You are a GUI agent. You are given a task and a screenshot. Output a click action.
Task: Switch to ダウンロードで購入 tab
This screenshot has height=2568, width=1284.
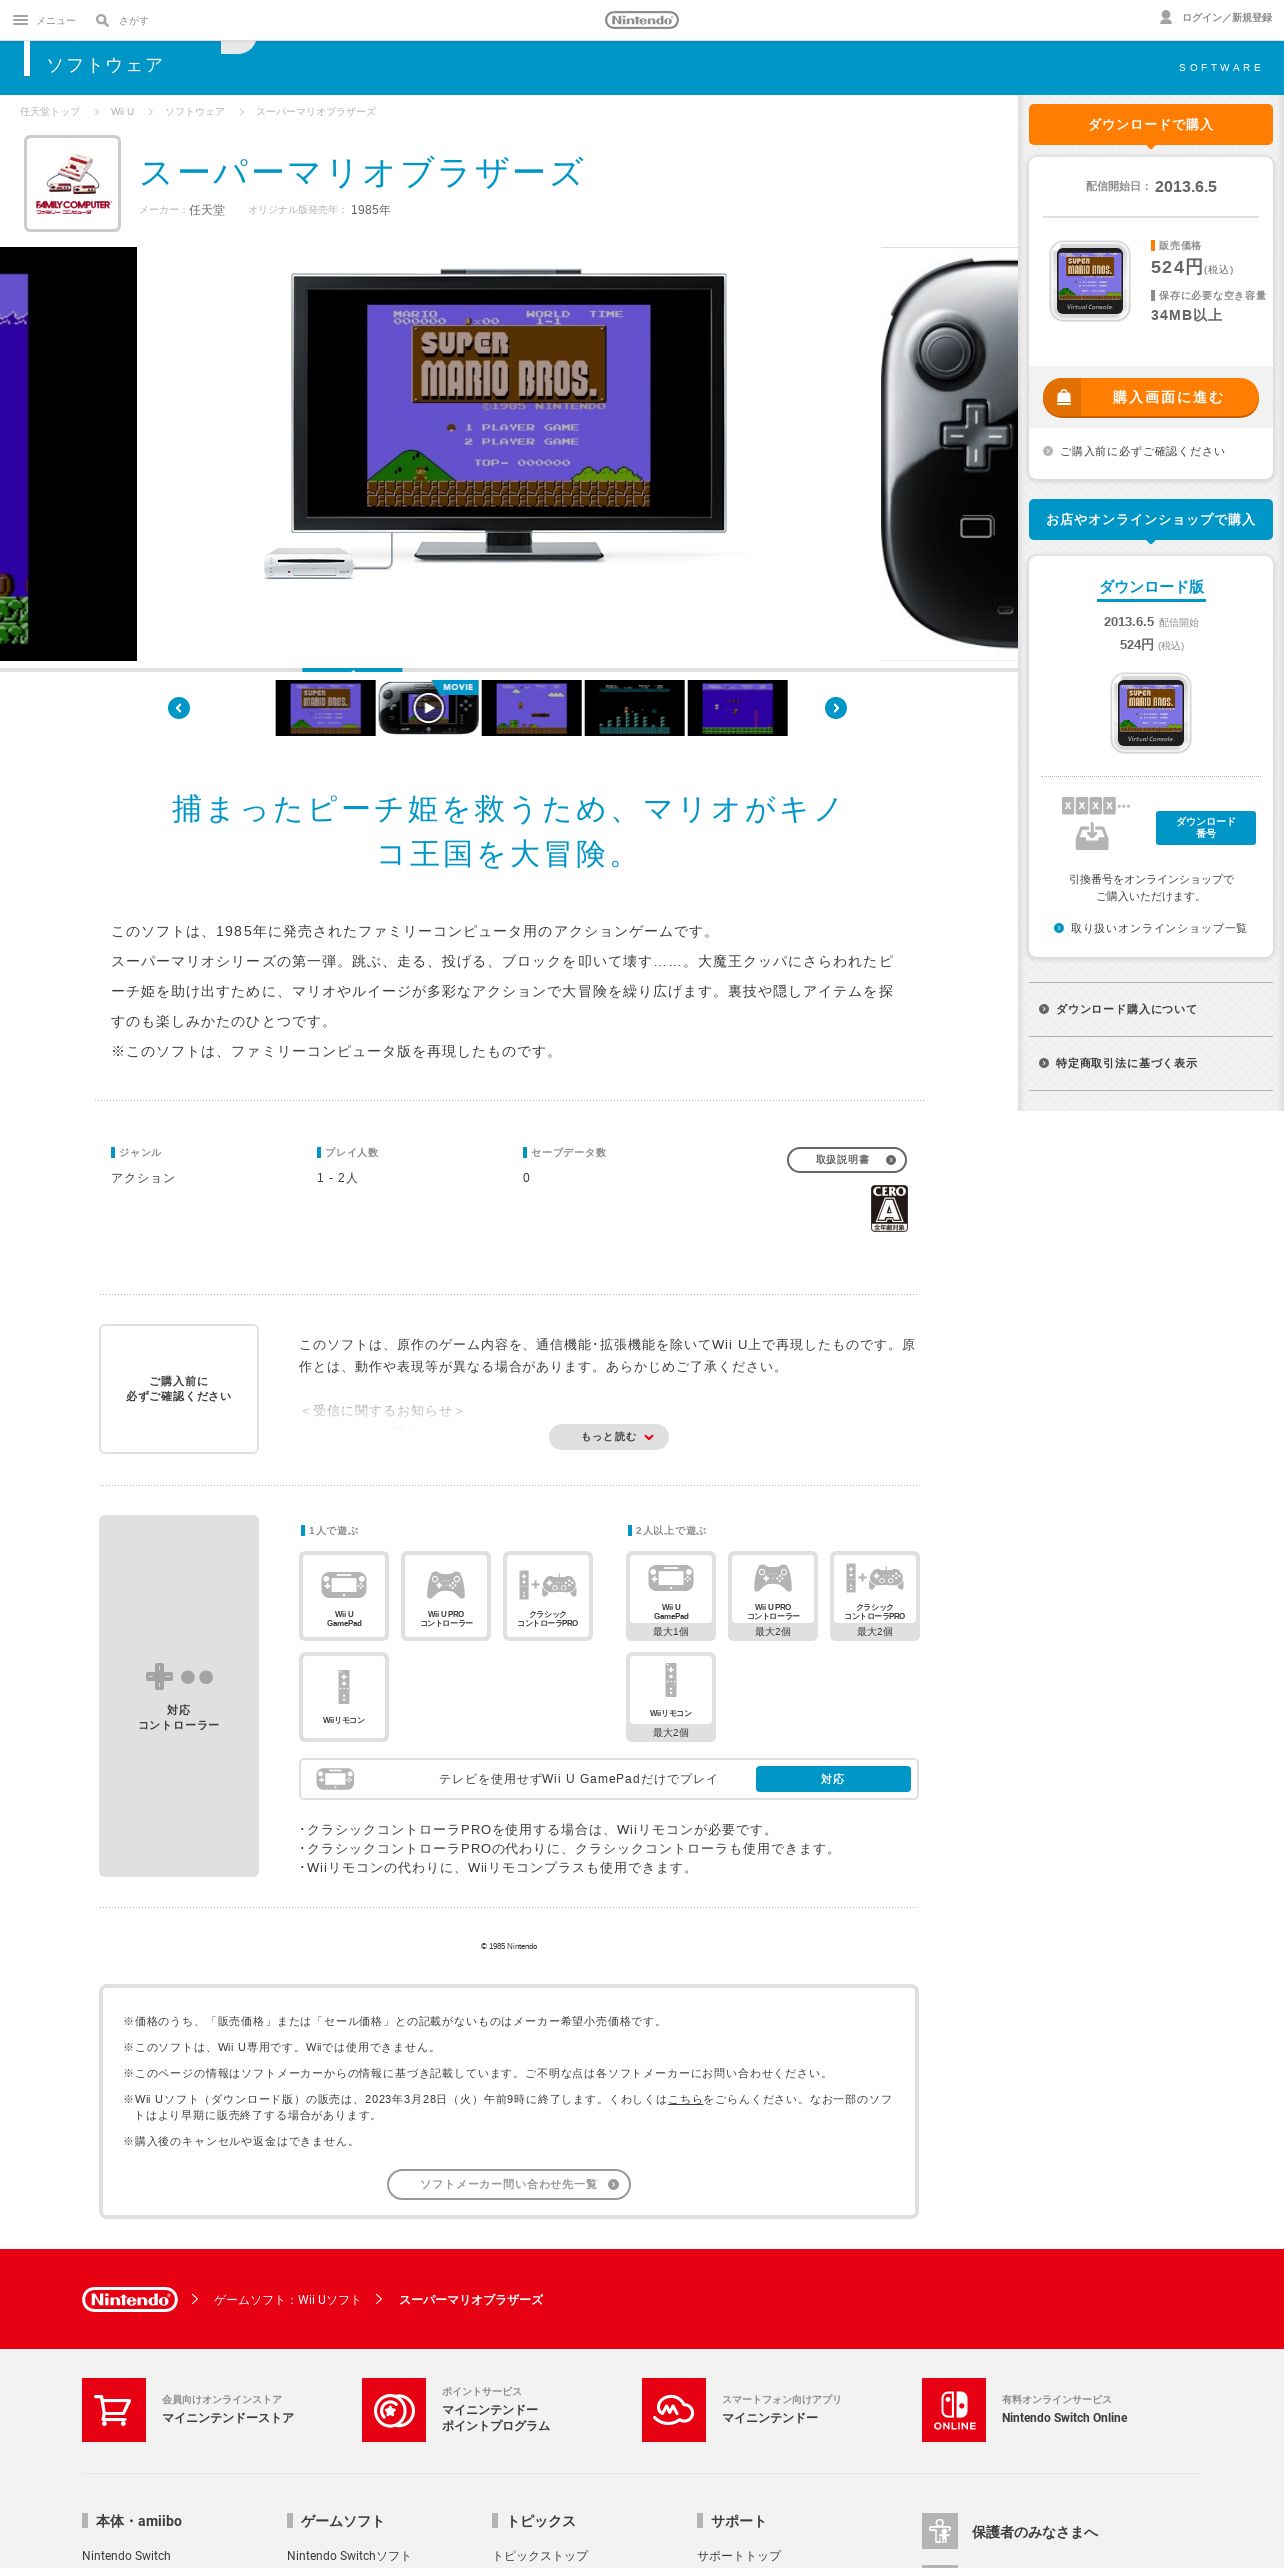[1151, 125]
